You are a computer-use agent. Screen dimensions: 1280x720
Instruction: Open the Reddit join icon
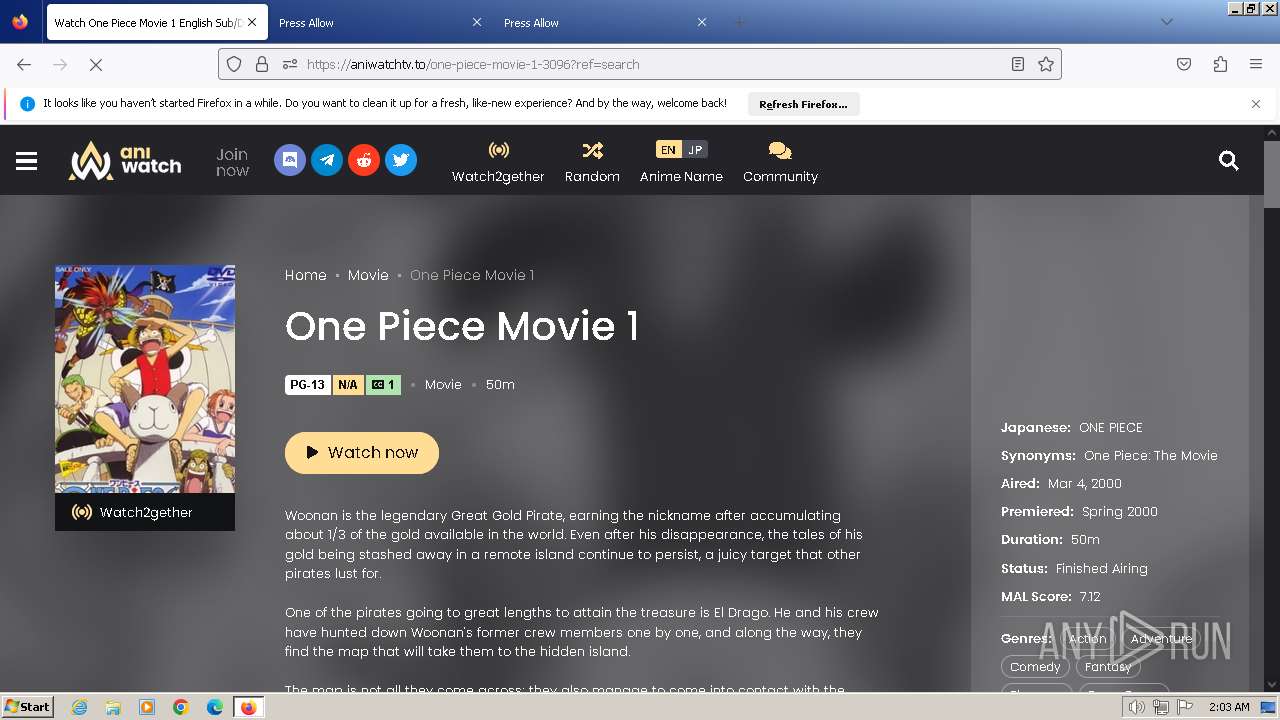364,160
